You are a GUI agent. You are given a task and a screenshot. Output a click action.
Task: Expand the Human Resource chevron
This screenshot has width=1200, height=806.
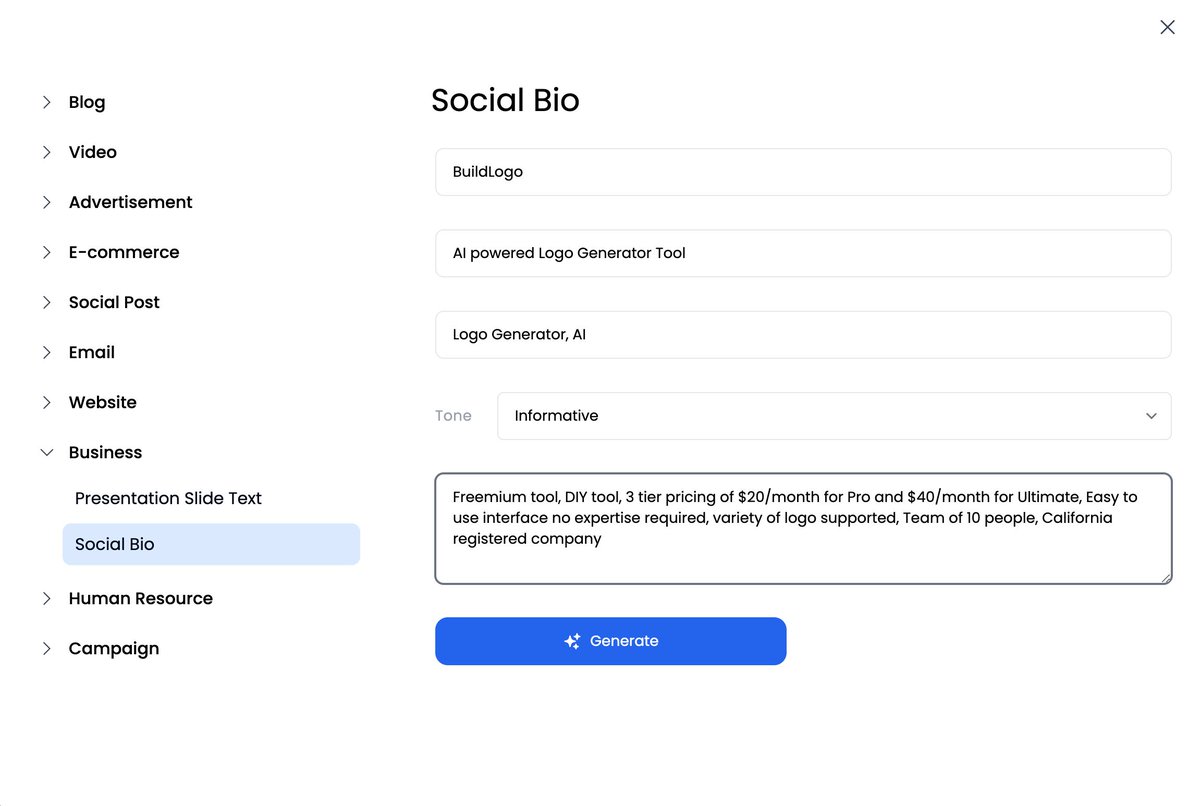pos(46,598)
